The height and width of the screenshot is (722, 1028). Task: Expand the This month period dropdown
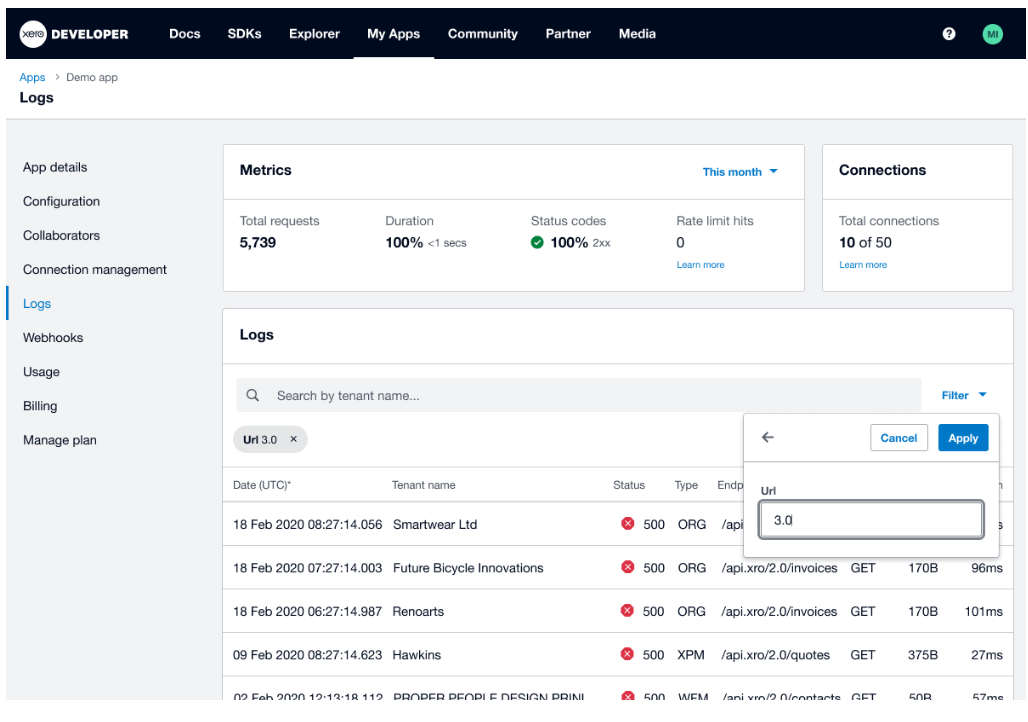(x=740, y=172)
